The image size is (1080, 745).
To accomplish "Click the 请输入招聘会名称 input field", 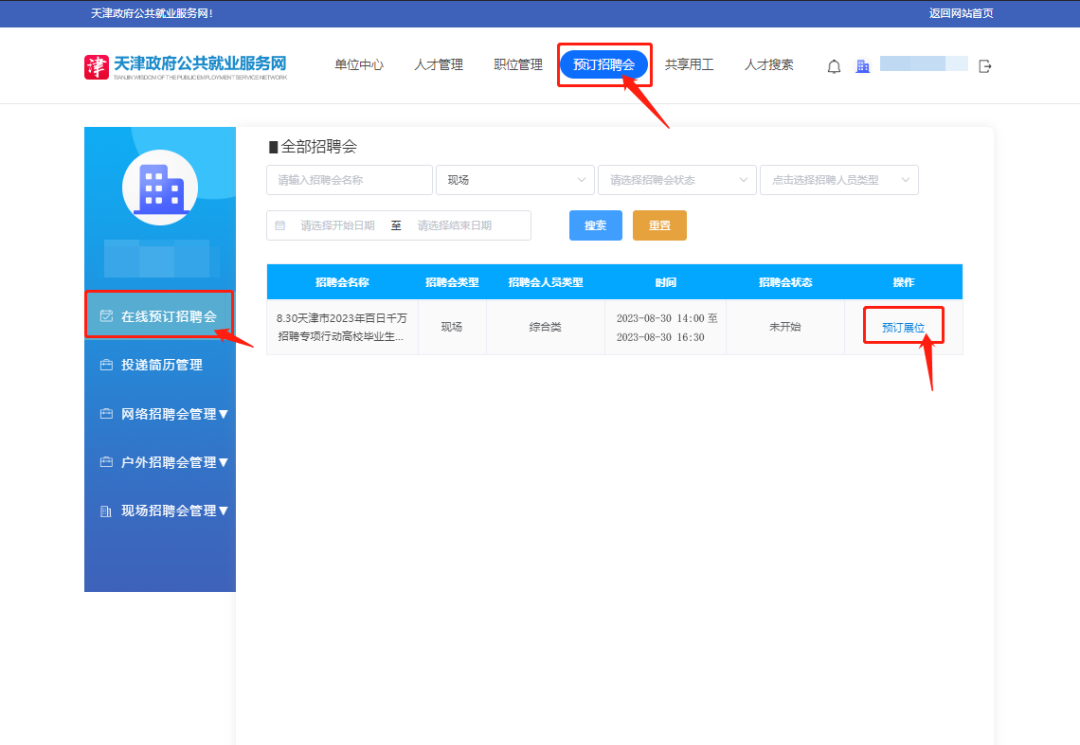I will click(x=349, y=180).
